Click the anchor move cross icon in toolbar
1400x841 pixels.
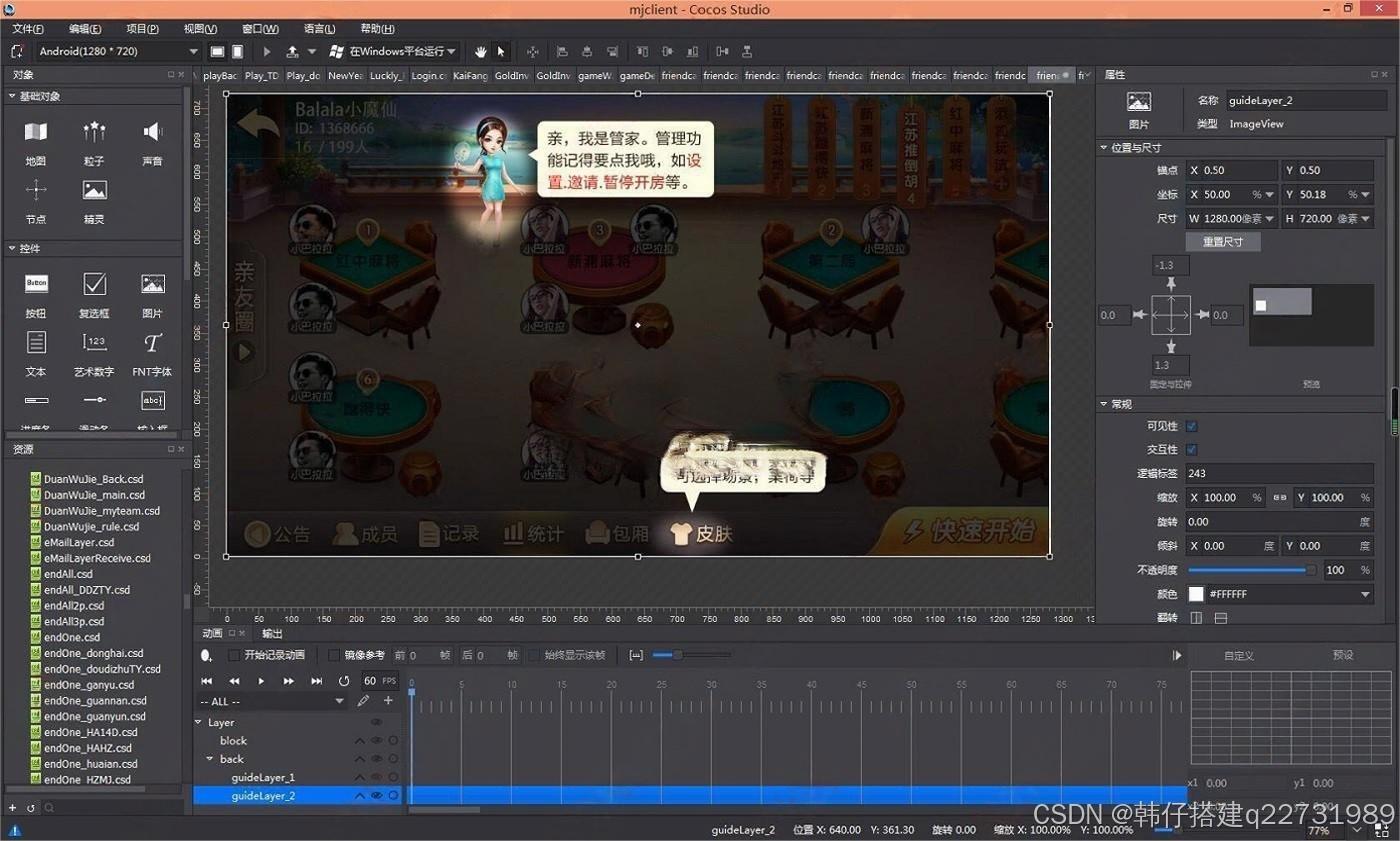532,51
